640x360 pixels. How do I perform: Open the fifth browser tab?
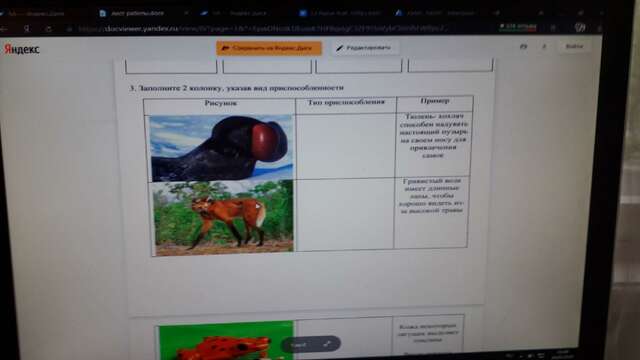(435, 13)
